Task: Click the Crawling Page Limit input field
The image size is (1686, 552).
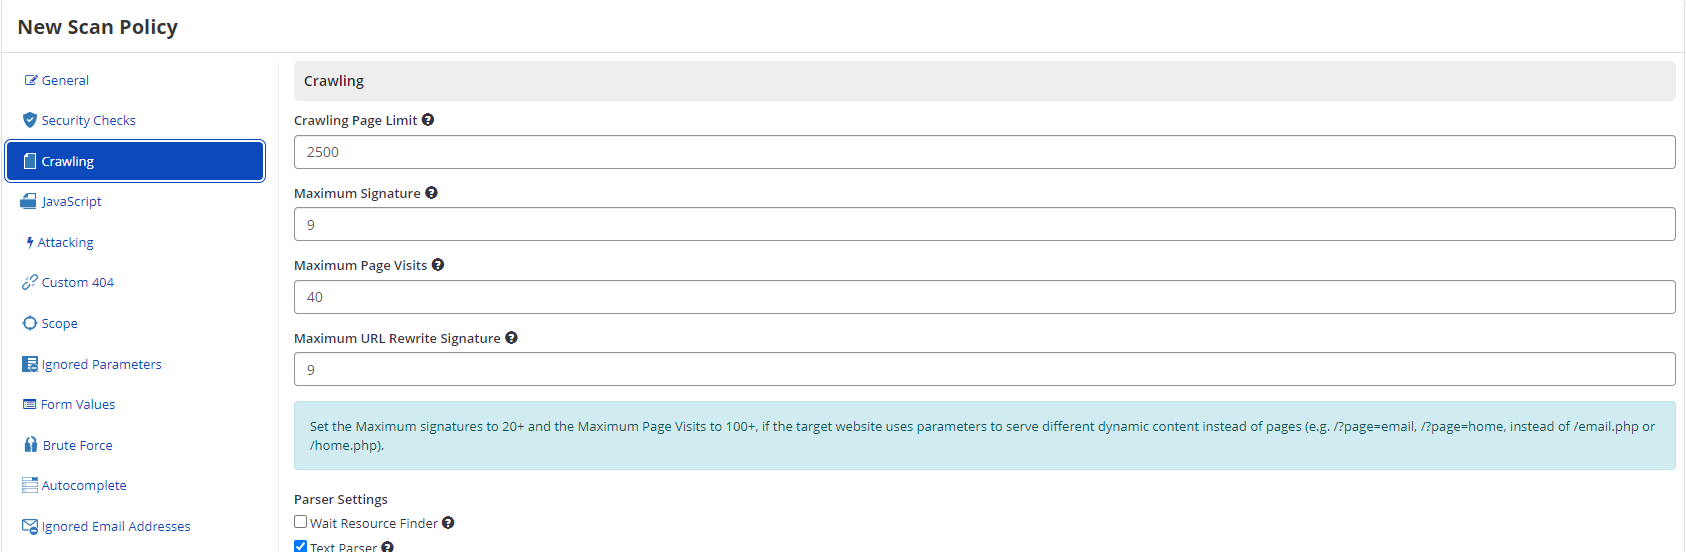Action: pos(984,152)
